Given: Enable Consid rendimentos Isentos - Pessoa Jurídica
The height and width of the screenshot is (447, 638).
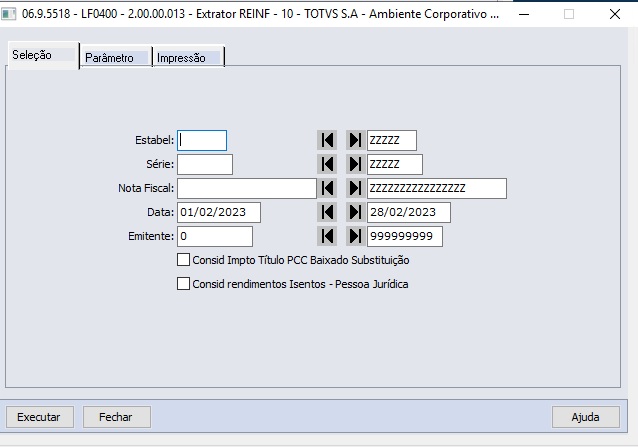Looking at the screenshot, I should coord(184,284).
